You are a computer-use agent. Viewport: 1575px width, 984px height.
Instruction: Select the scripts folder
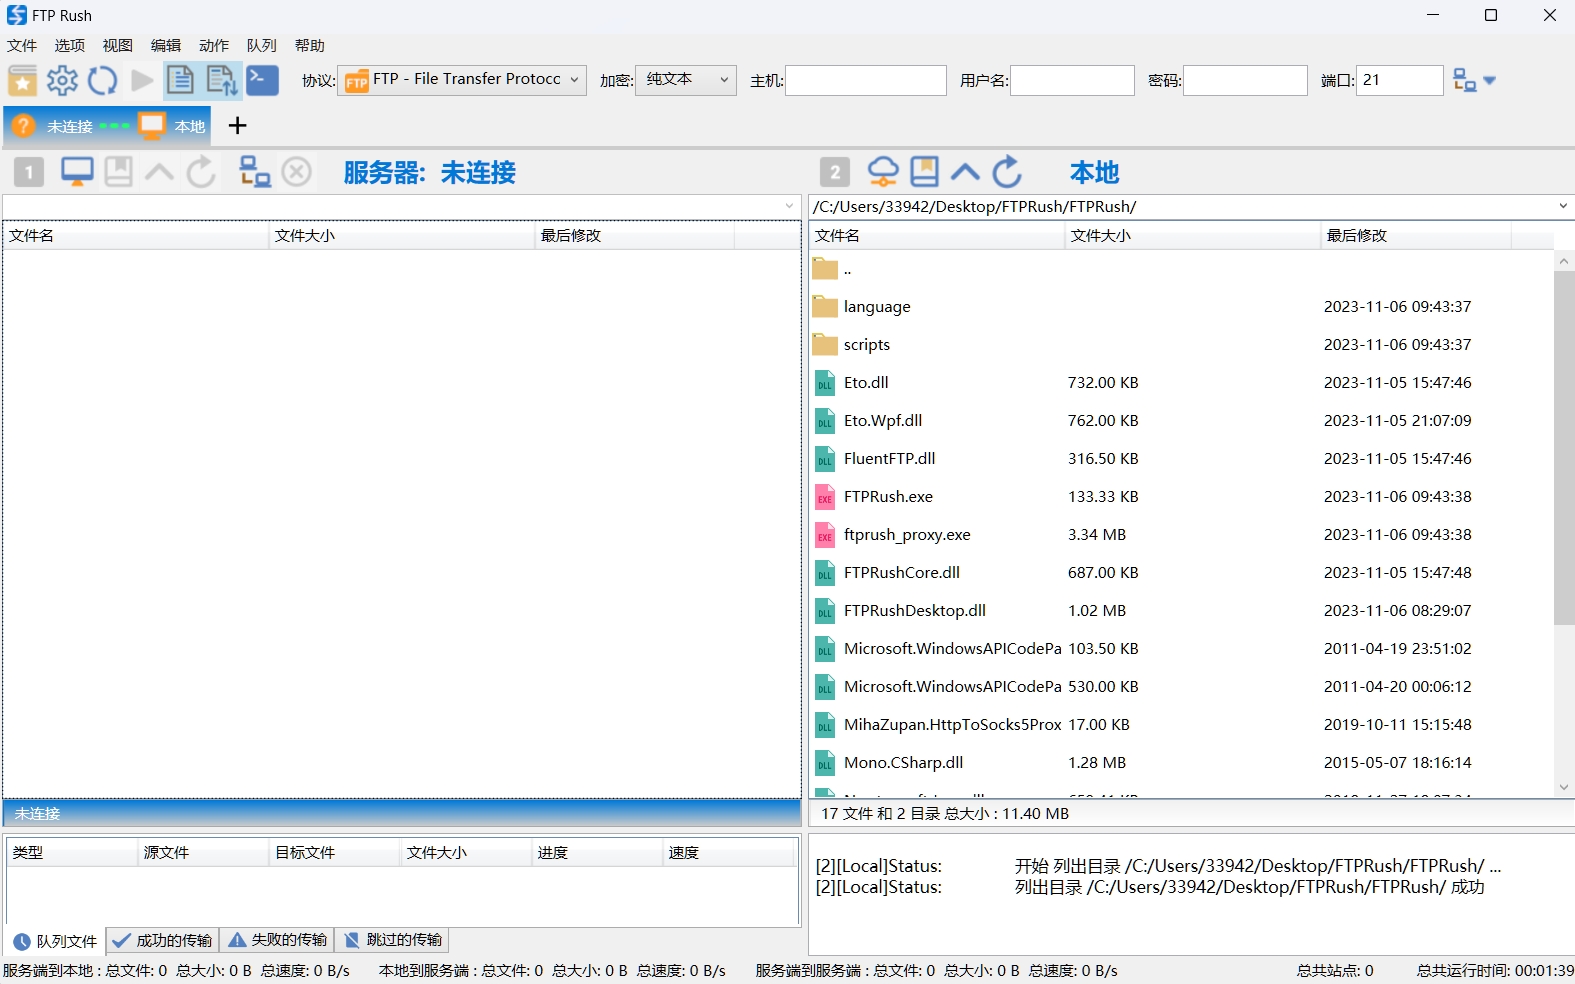click(x=1181, y=345)
